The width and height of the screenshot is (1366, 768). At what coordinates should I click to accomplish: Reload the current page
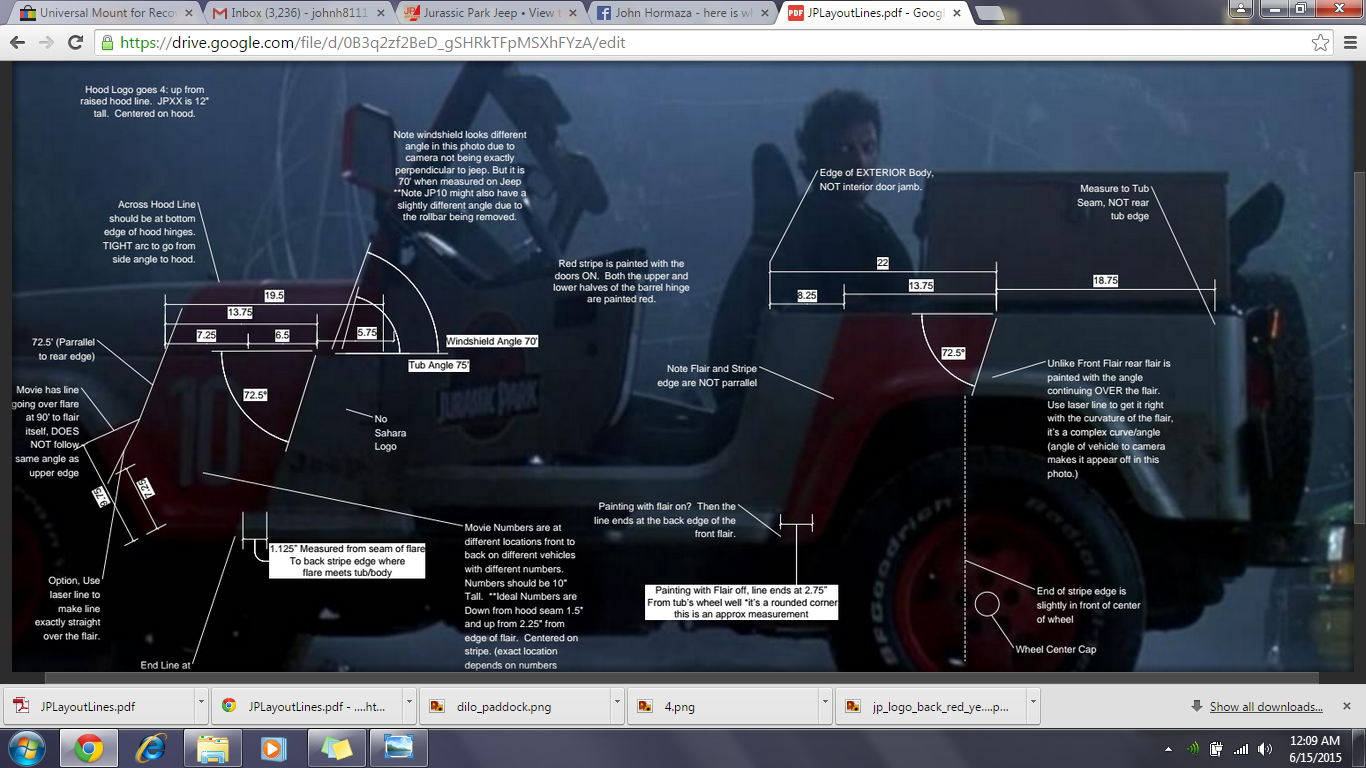click(75, 43)
